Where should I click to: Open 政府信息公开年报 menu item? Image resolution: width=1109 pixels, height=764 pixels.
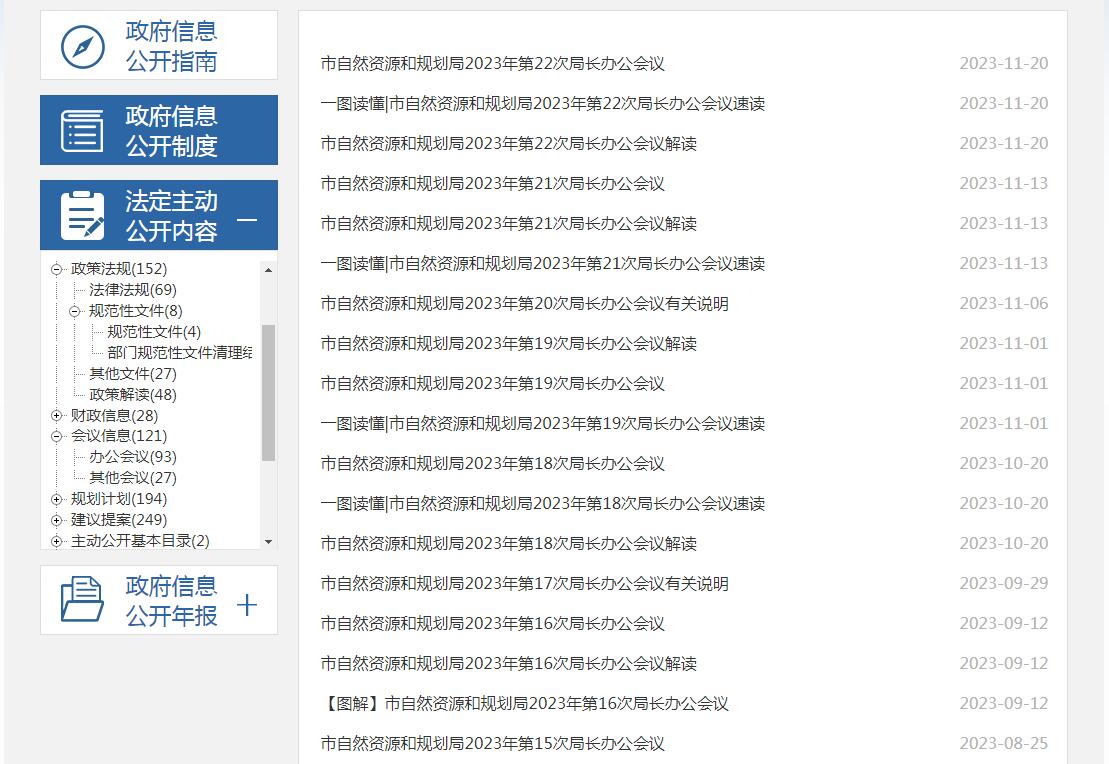tap(159, 600)
